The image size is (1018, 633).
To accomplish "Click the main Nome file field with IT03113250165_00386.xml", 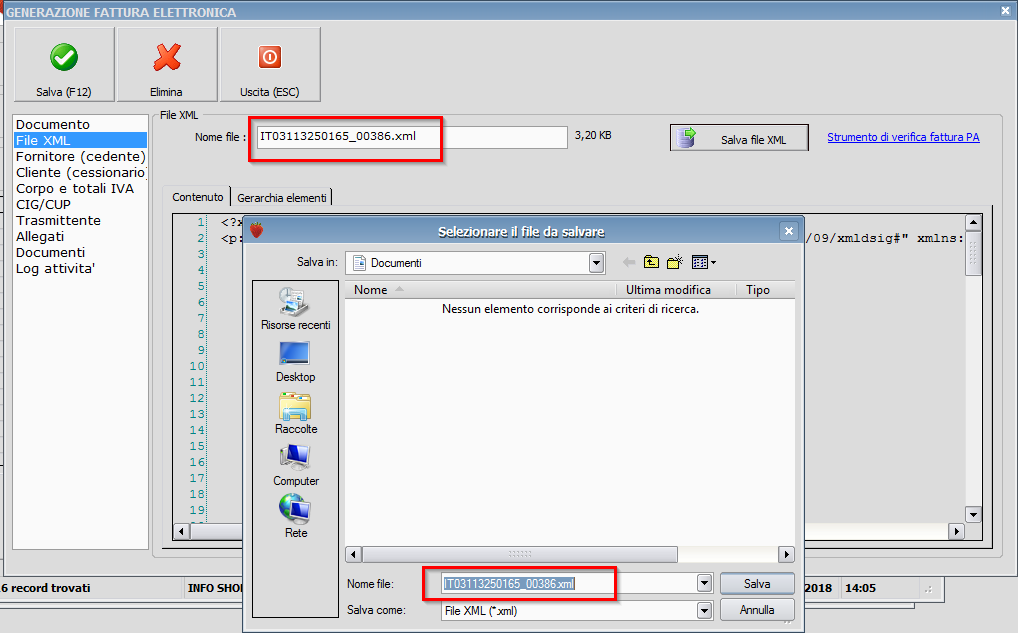I will 412,136.
